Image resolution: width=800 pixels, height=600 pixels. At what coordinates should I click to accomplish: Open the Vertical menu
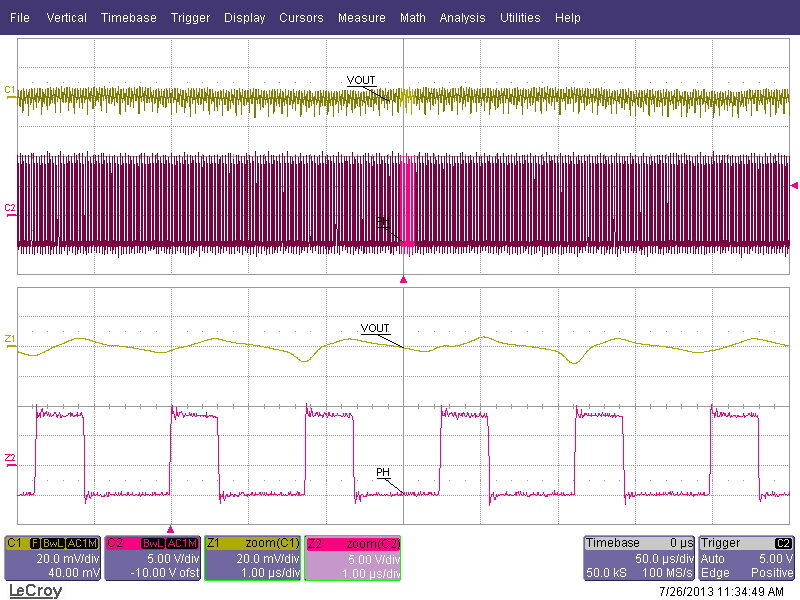67,18
